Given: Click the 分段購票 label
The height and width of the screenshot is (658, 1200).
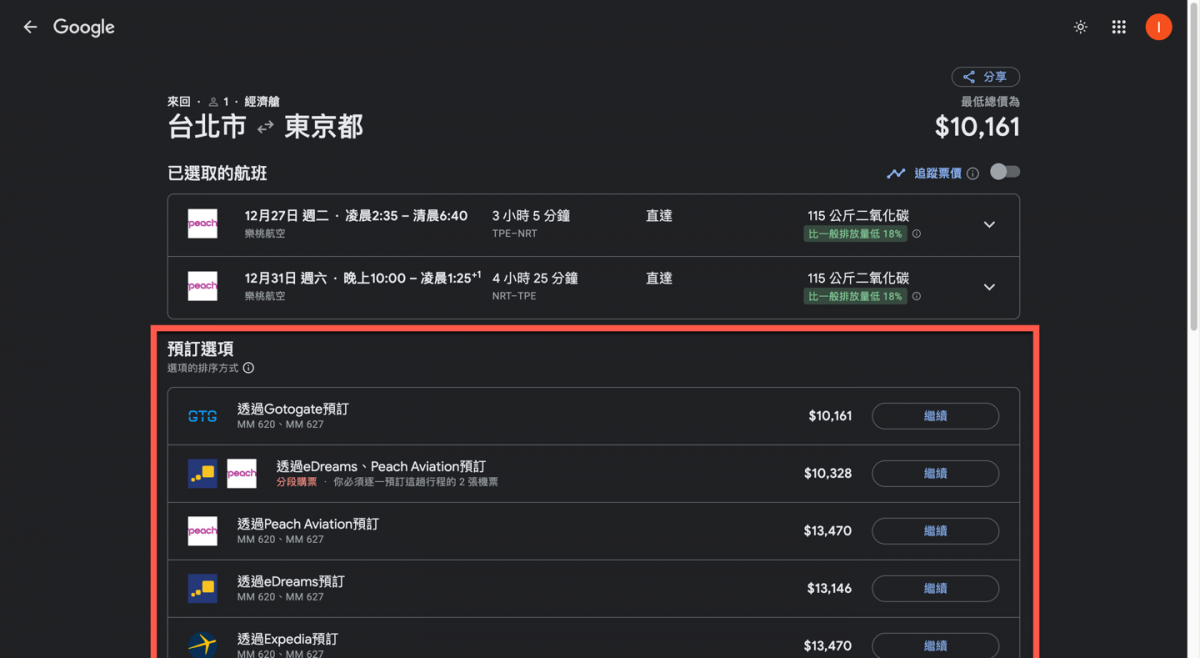Looking at the screenshot, I should pos(297,482).
